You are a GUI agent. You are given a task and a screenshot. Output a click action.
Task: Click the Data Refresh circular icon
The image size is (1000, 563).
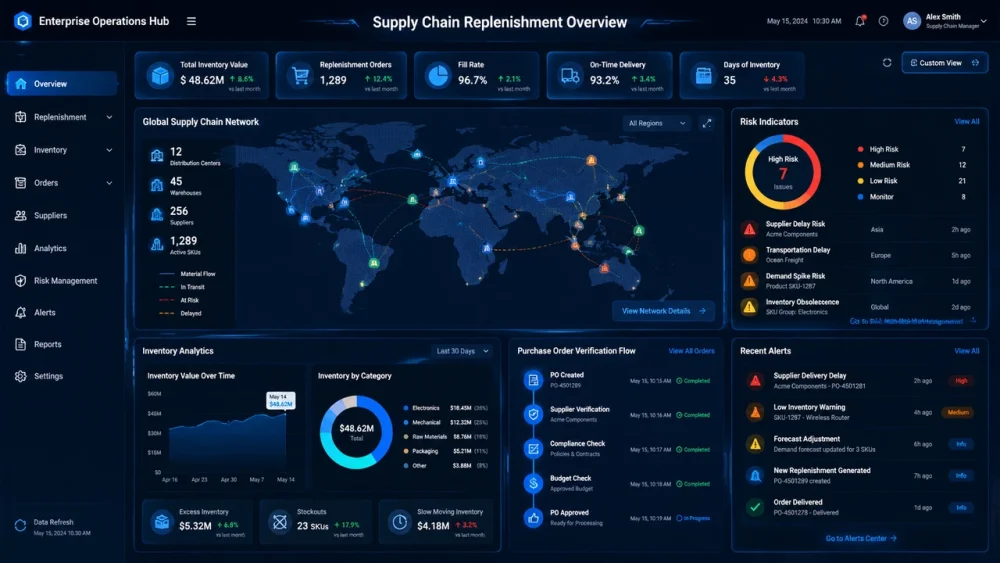pos(20,525)
